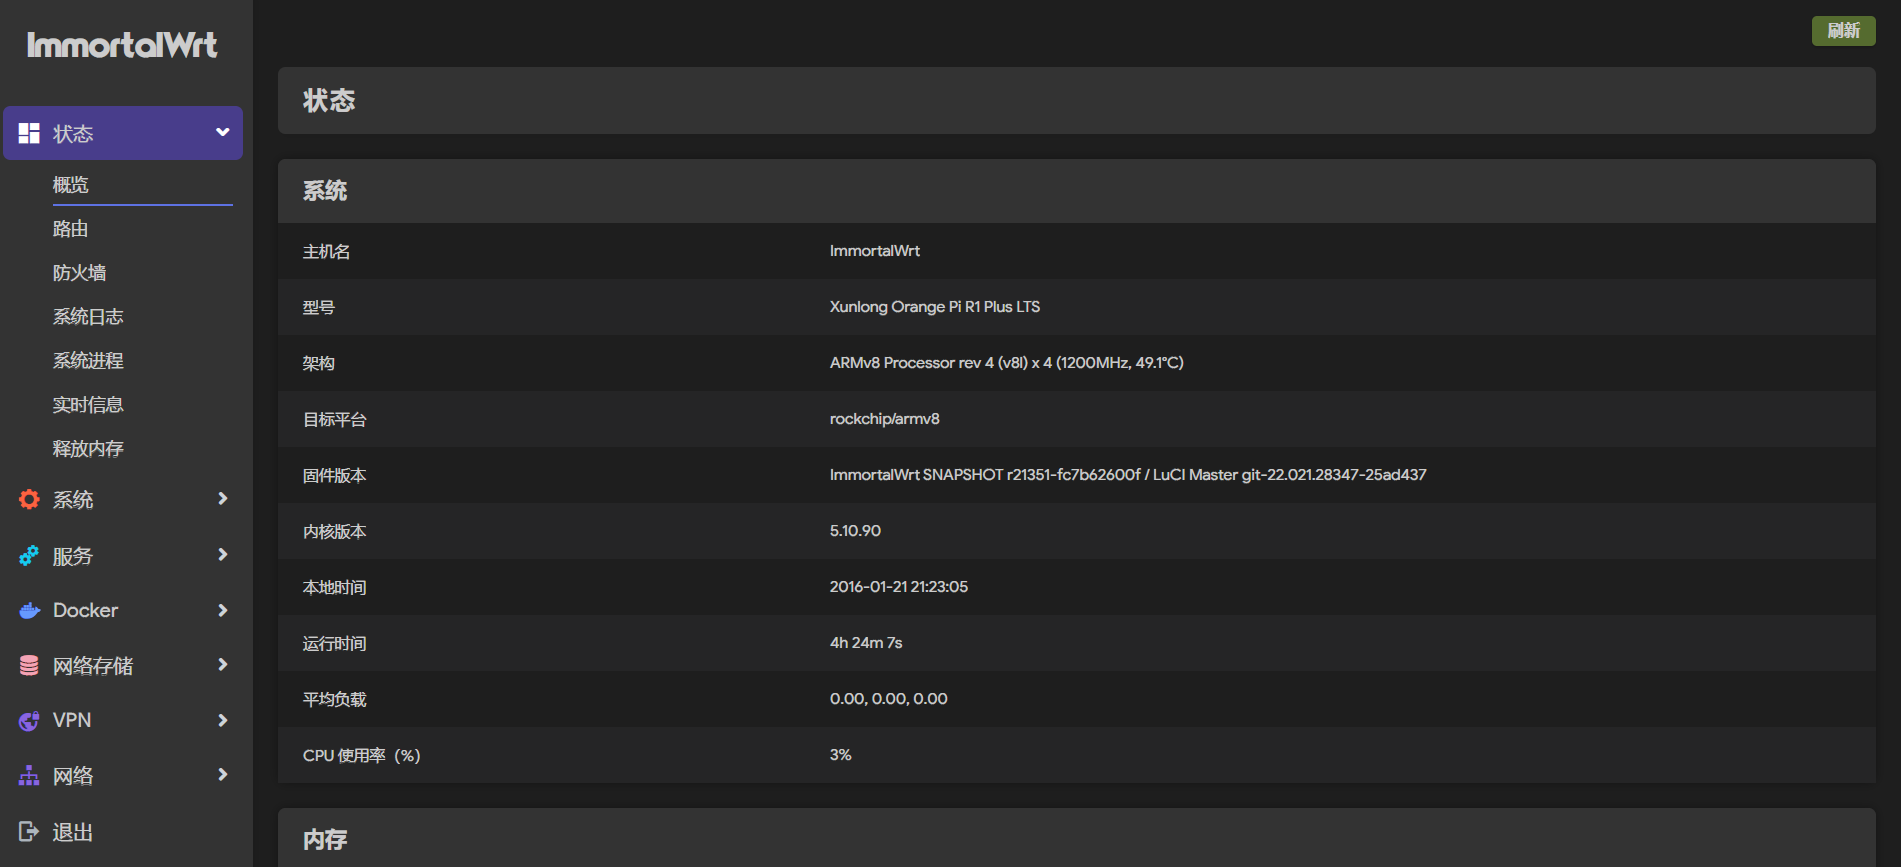Viewport: 1901px width, 867px height.
Task: Click the green 刷新 refresh button
Action: [x=1843, y=31]
